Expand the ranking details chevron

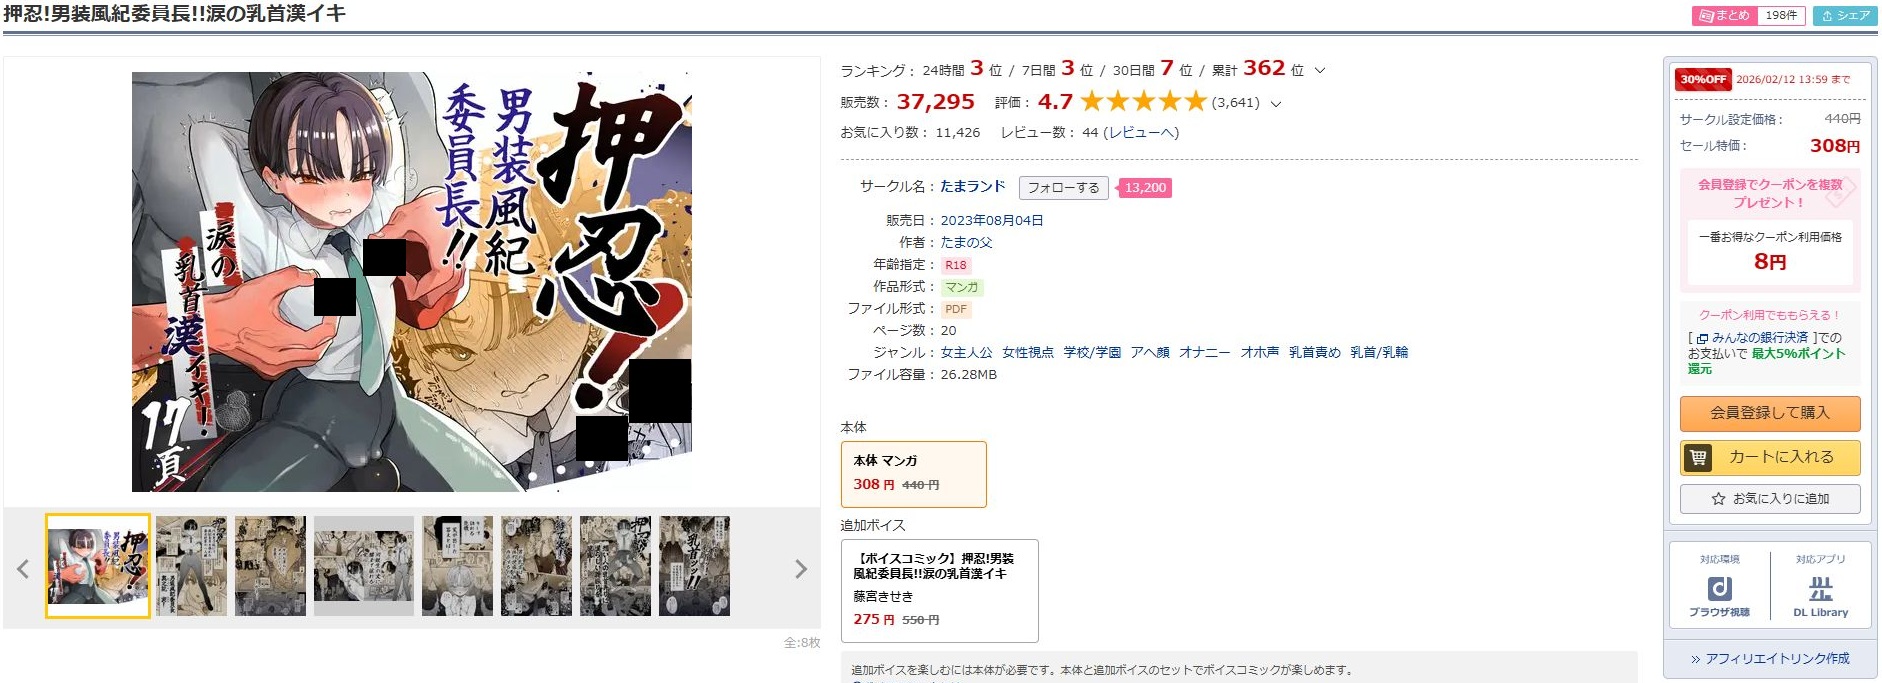click(x=1319, y=70)
